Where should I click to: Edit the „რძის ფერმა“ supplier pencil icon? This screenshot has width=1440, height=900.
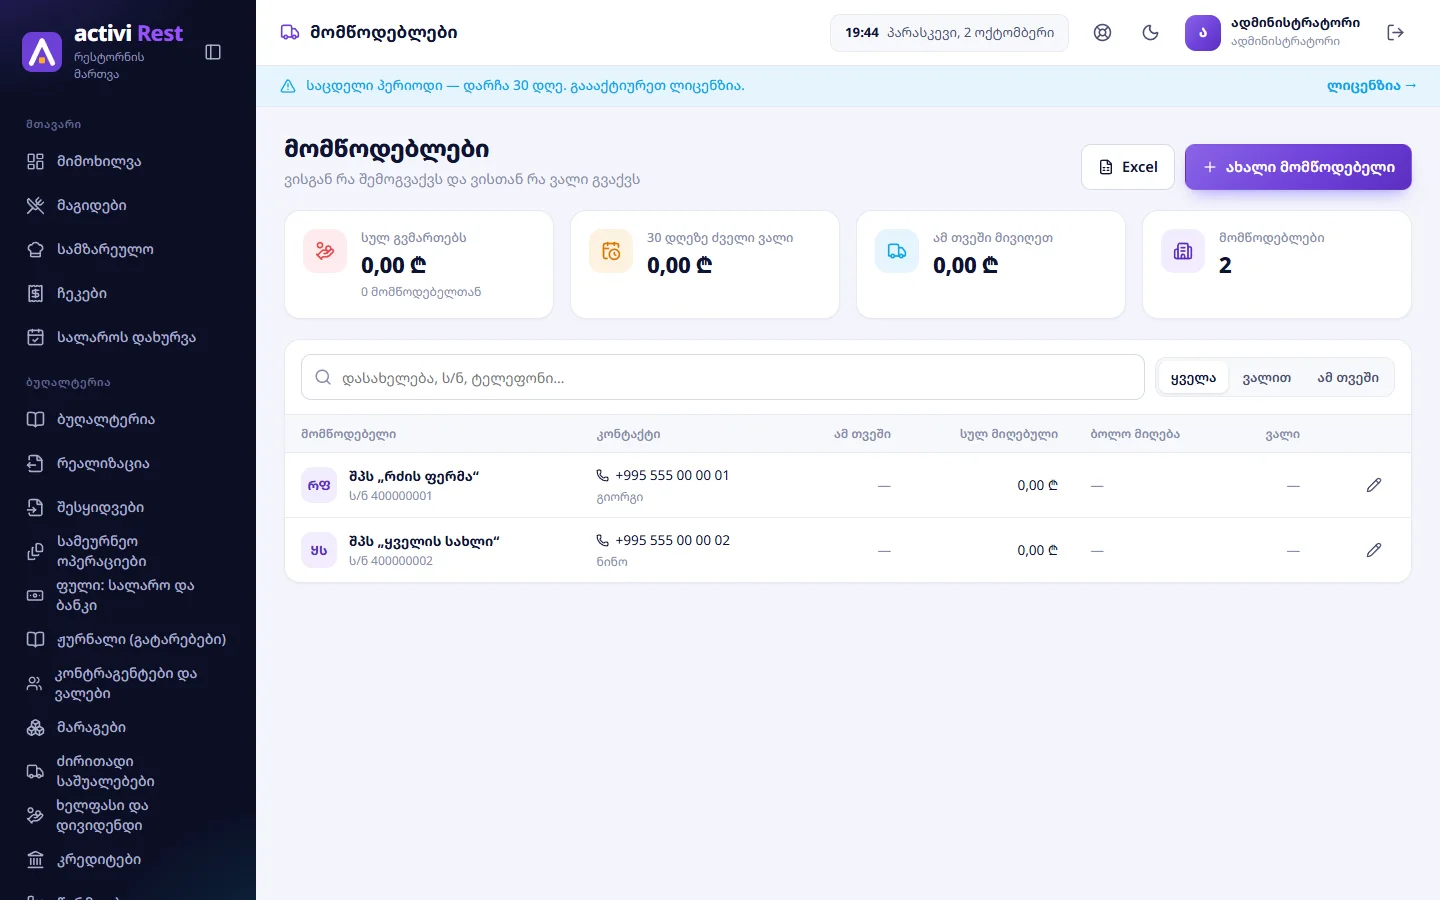click(x=1374, y=485)
